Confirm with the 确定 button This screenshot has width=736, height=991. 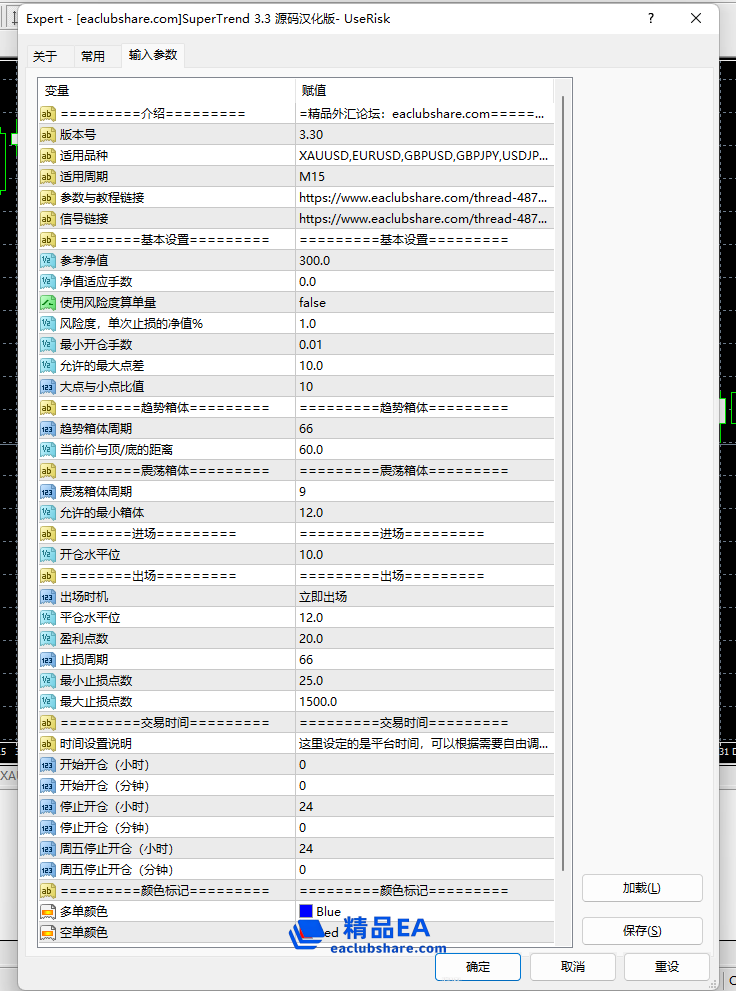pyautogui.click(x=478, y=967)
